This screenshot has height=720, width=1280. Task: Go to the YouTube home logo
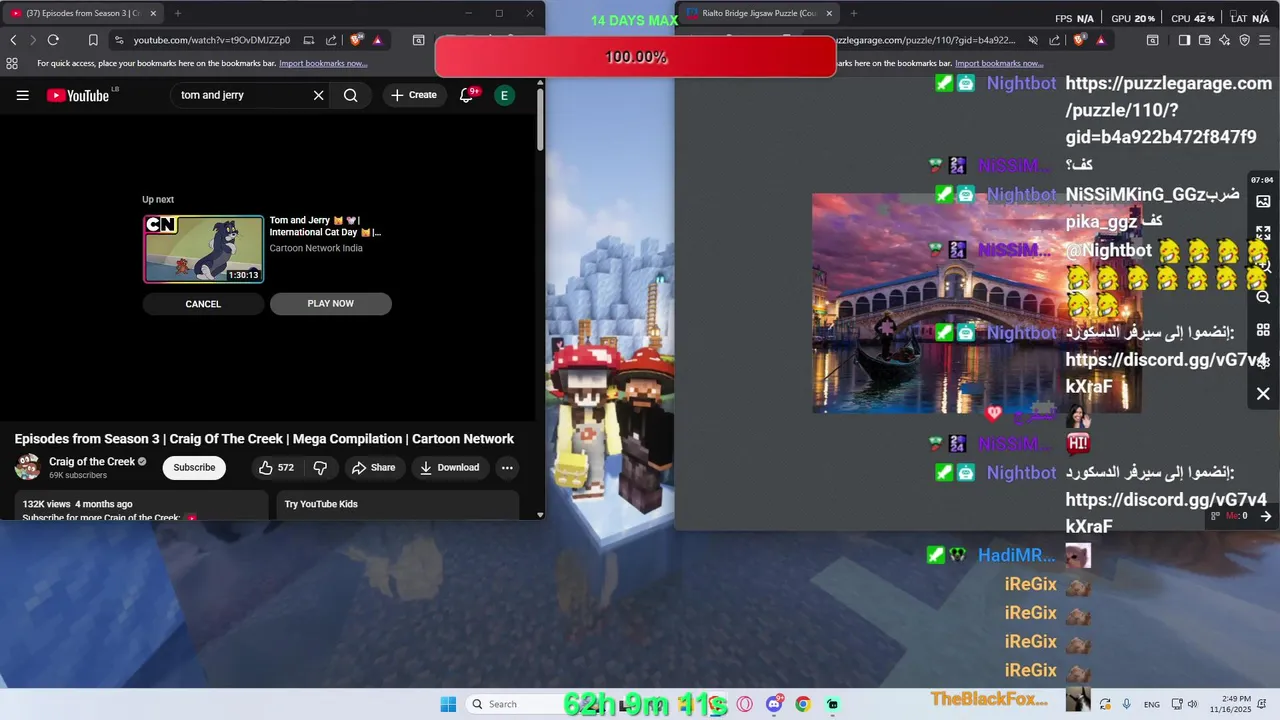pyautogui.click(x=78, y=95)
